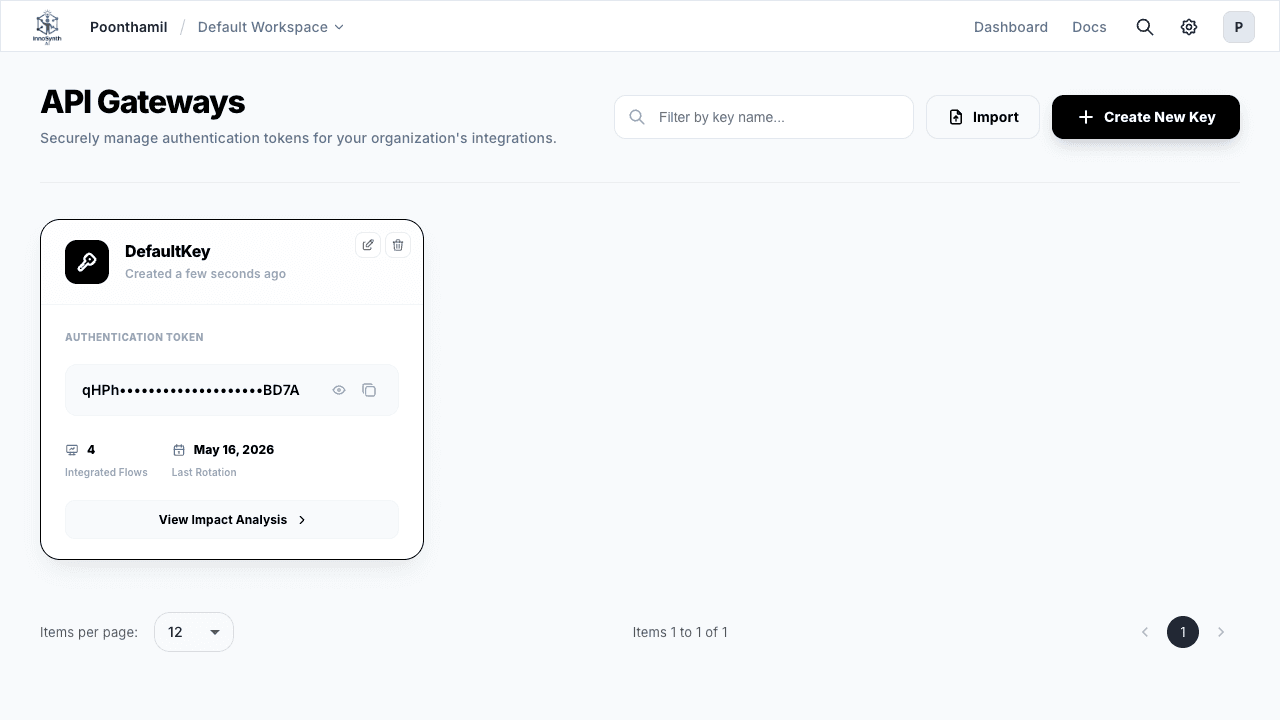
Task: Open the P user avatar menu
Action: point(1239,27)
